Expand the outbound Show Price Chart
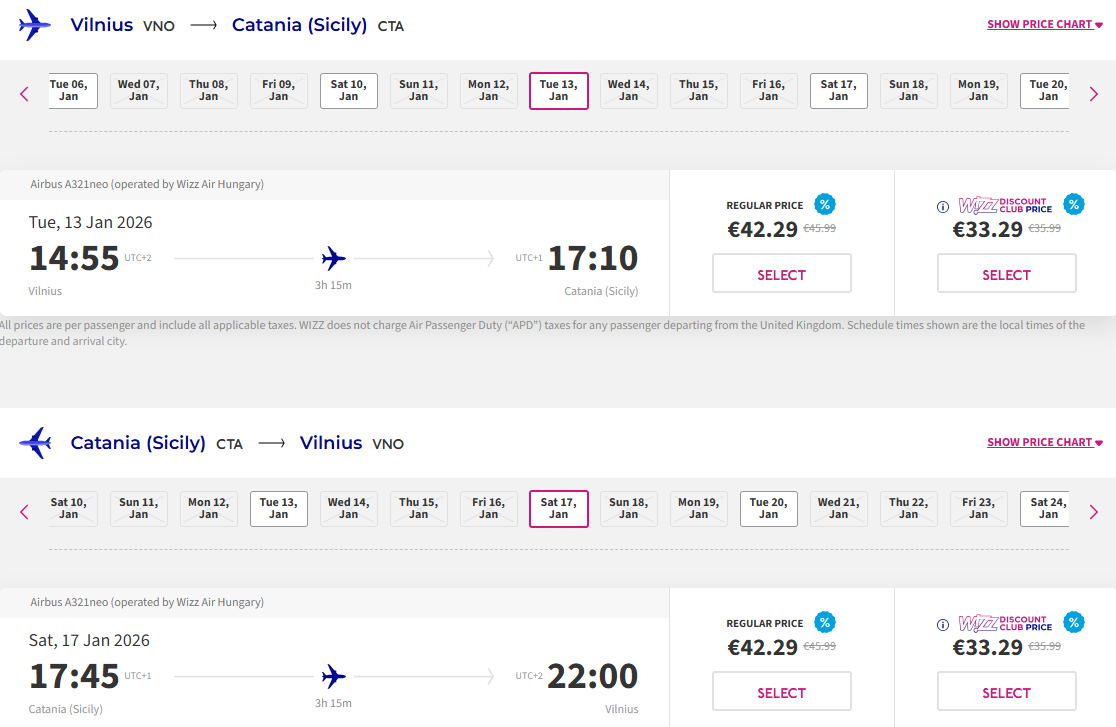 (1044, 24)
